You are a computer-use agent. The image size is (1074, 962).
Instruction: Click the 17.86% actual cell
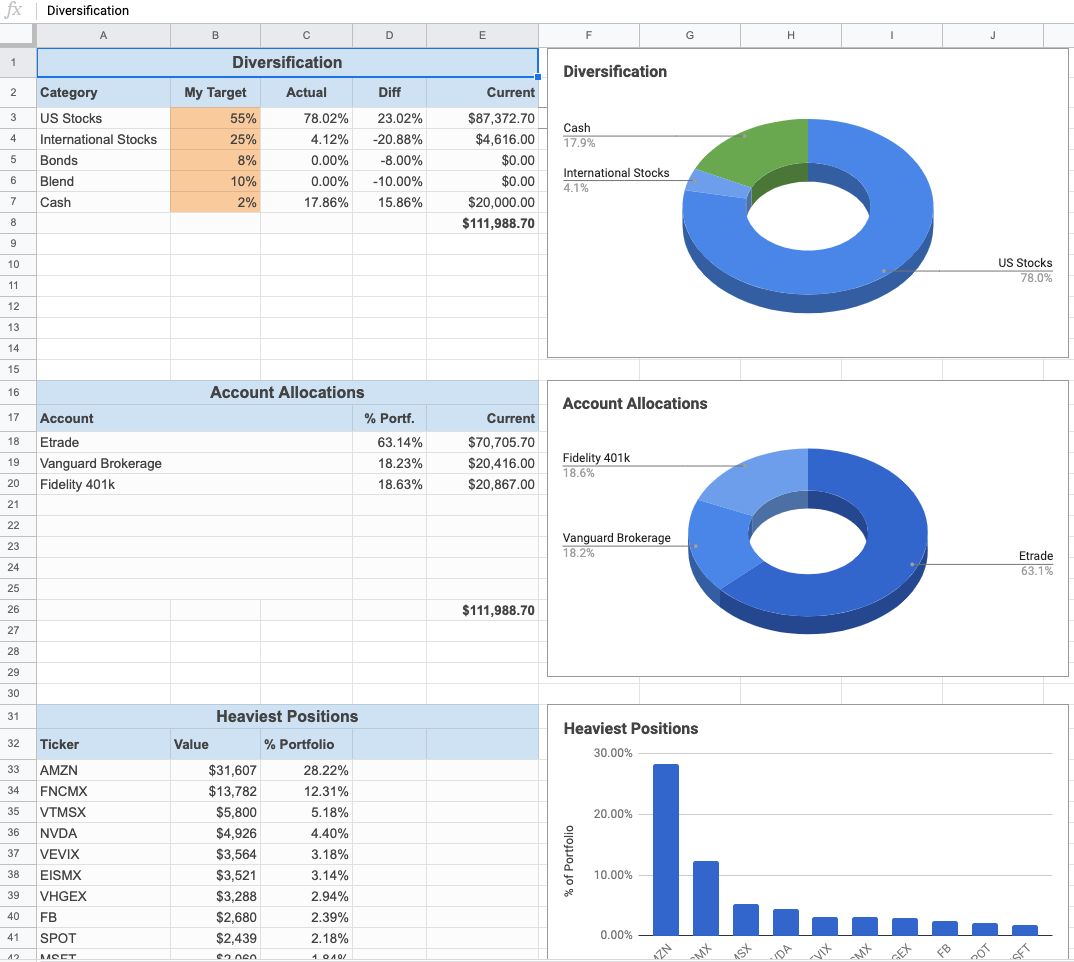(306, 202)
